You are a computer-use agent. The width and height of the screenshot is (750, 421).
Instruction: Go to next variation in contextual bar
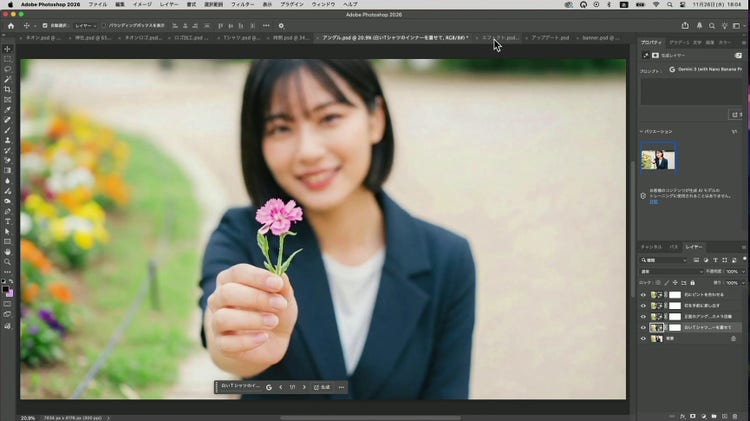point(305,387)
